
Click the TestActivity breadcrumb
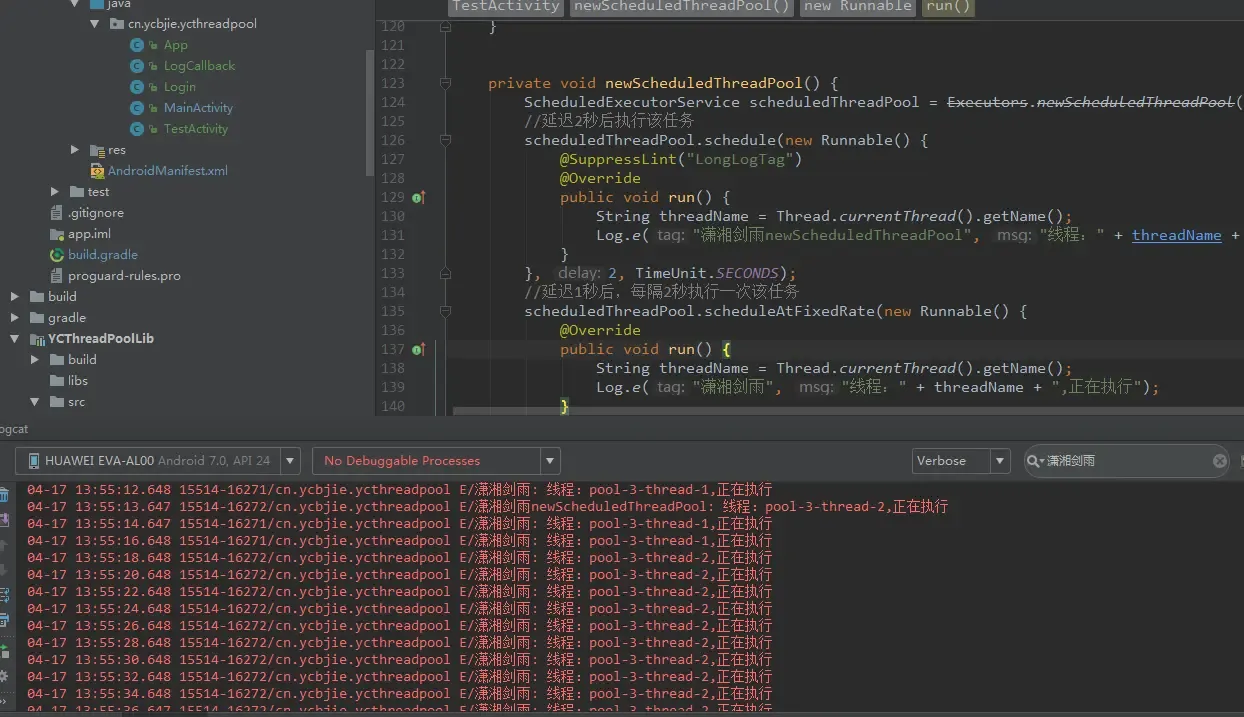[x=505, y=6]
